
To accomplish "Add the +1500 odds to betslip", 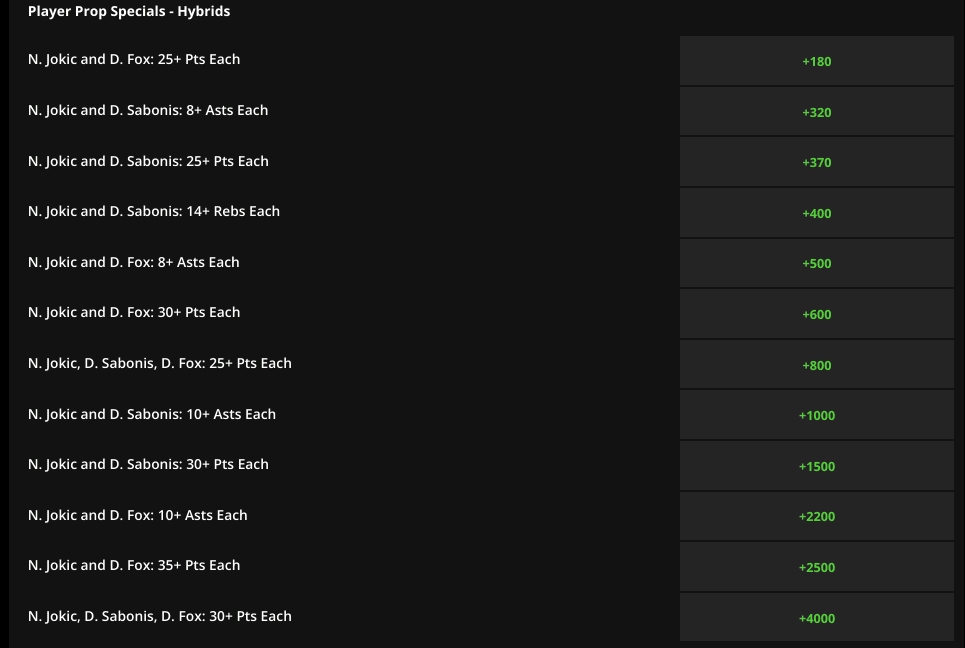I will click(816, 466).
